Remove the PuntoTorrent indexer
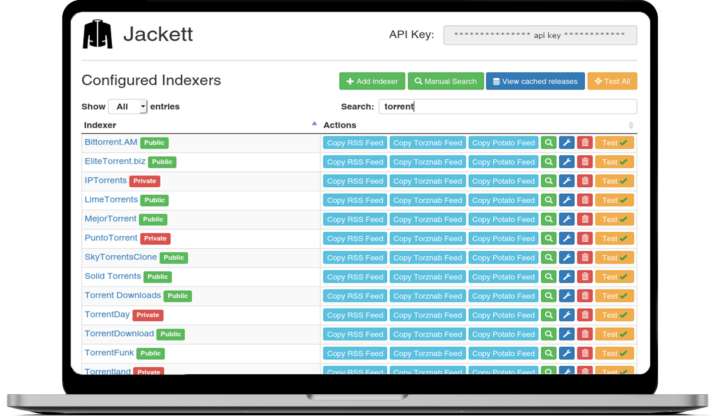This screenshot has width=715, height=417. click(x=585, y=239)
